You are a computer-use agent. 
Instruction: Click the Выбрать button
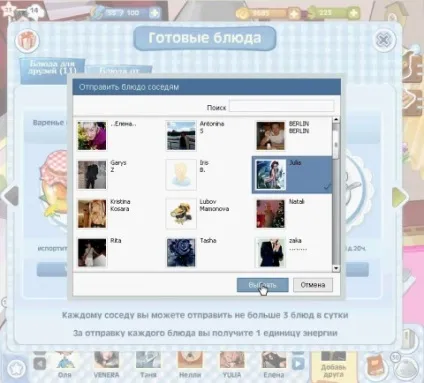pos(262,285)
